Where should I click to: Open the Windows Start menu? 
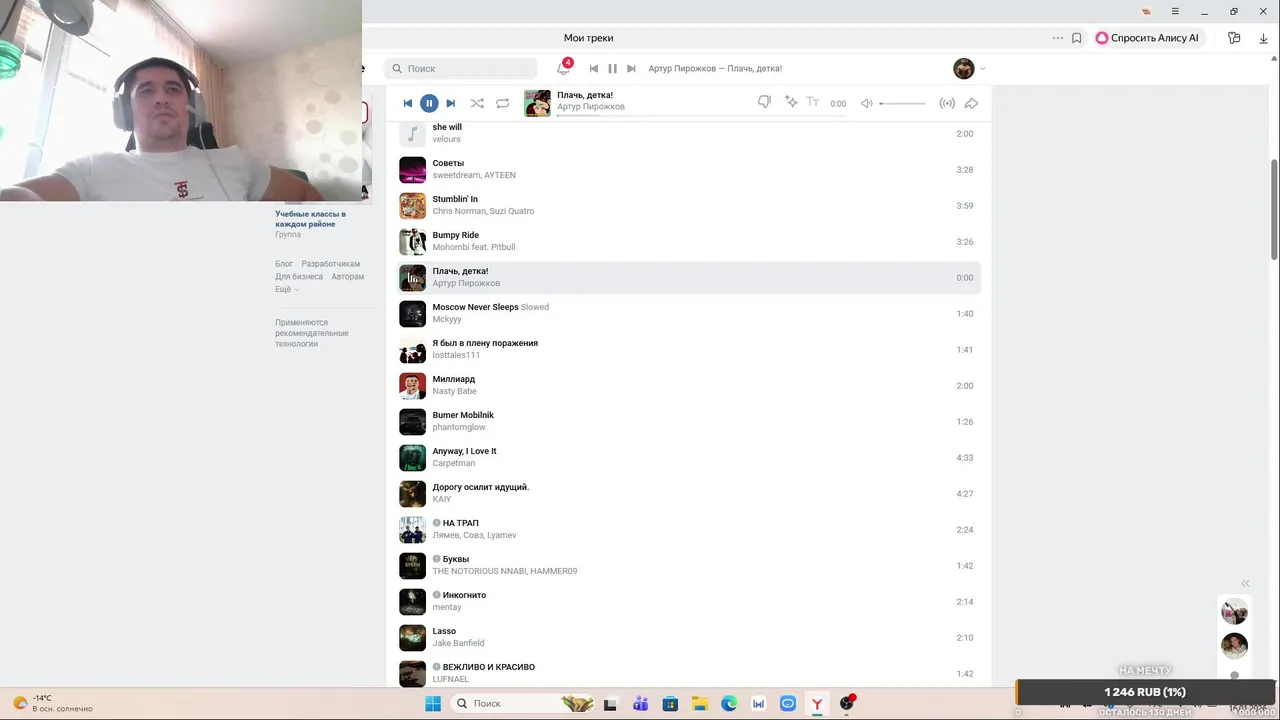(x=433, y=704)
